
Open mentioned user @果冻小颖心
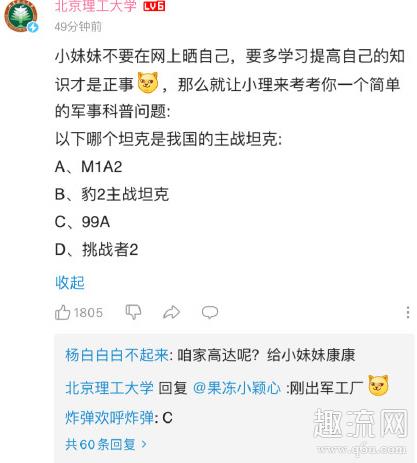237,388
